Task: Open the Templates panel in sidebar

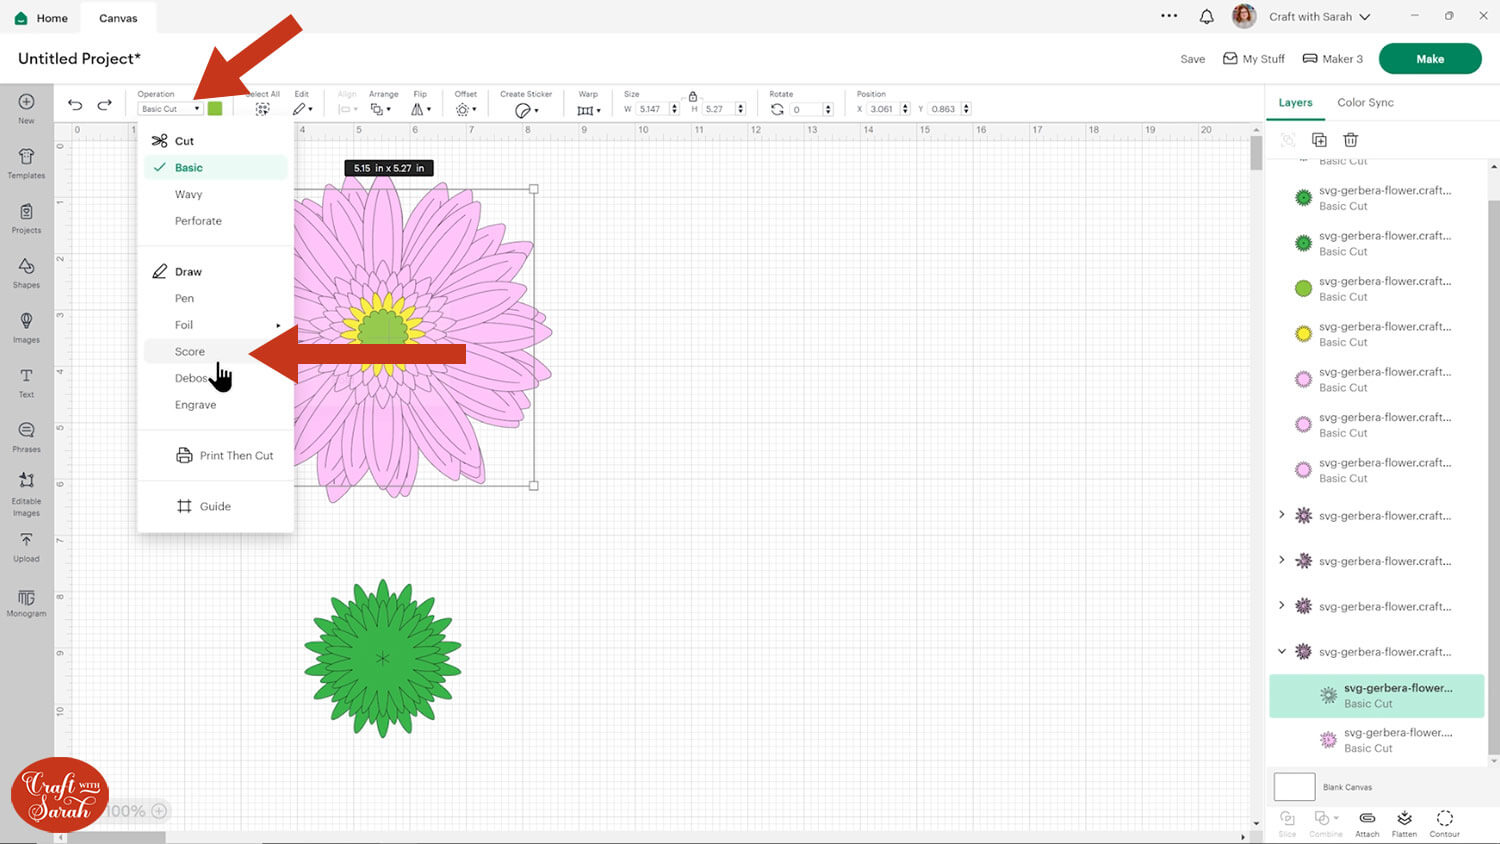Action: coord(26,162)
